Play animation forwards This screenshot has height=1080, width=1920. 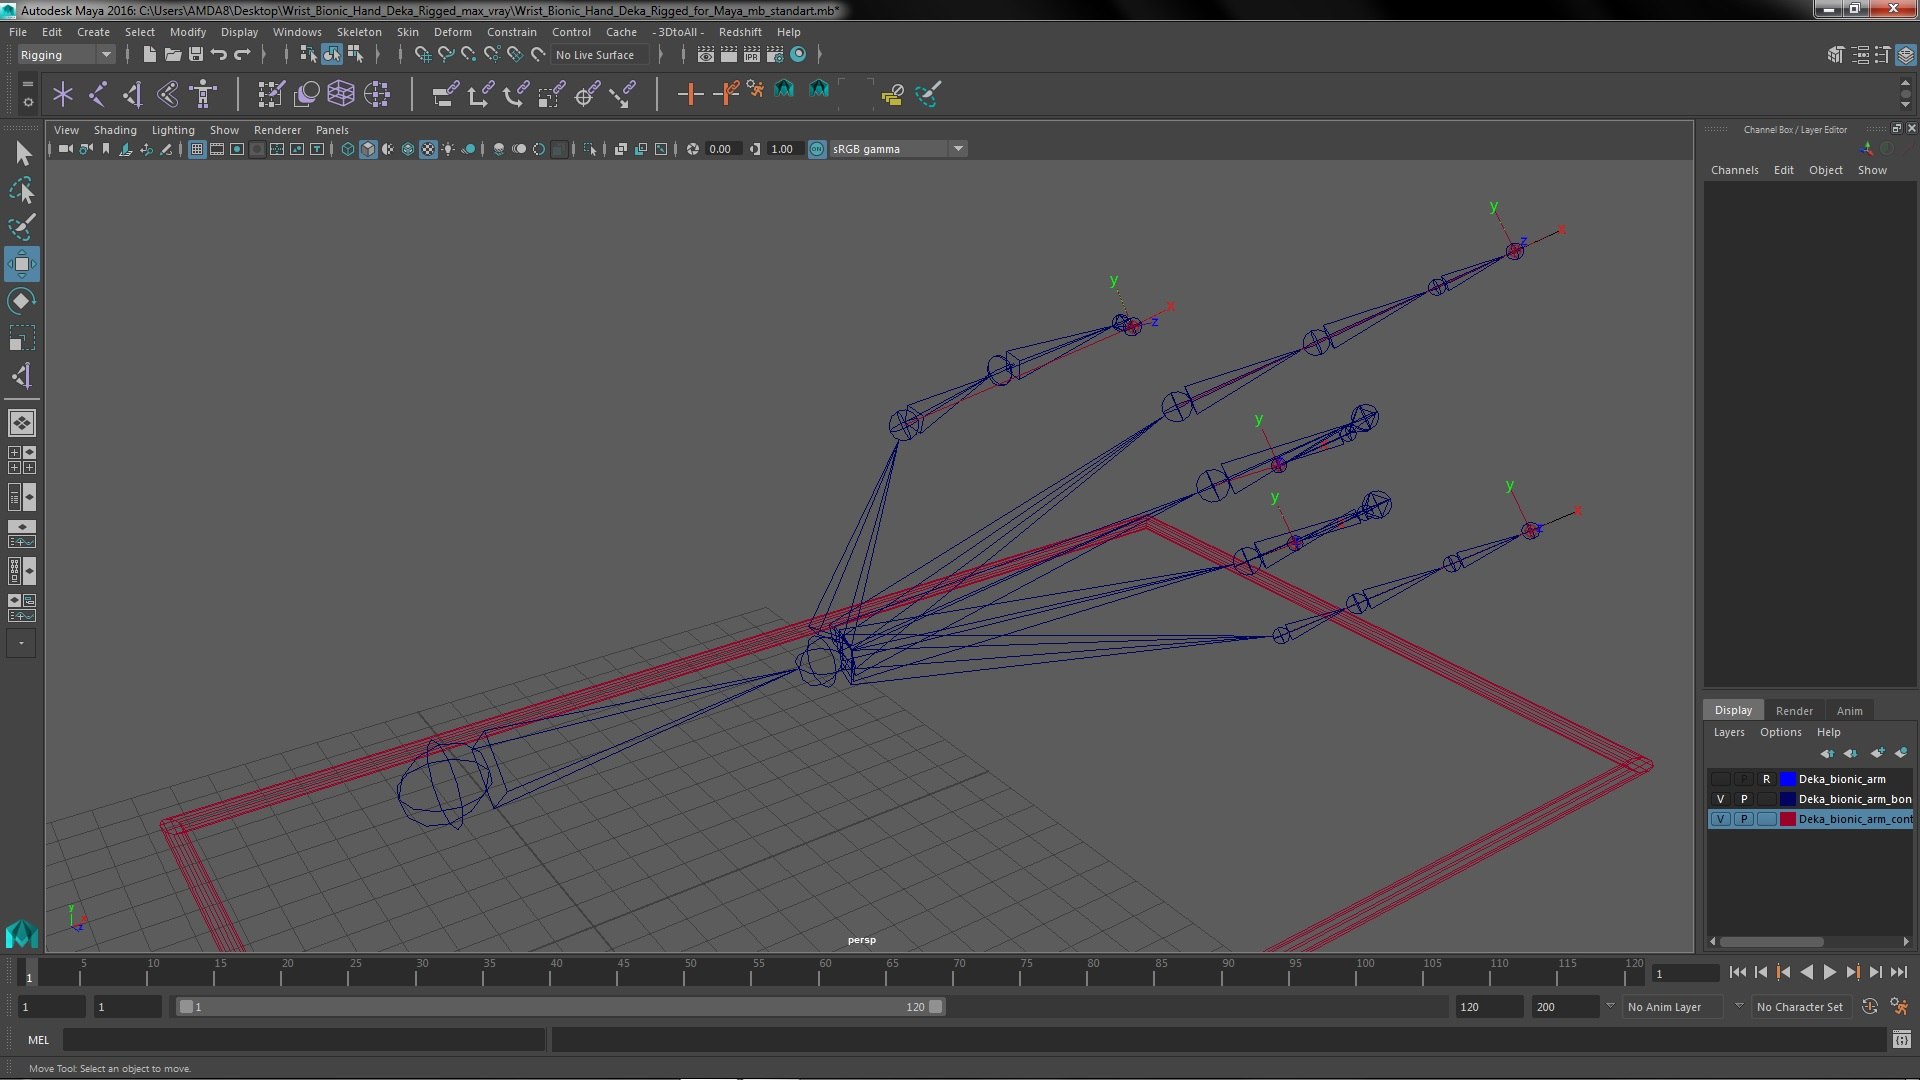pos(1829,972)
